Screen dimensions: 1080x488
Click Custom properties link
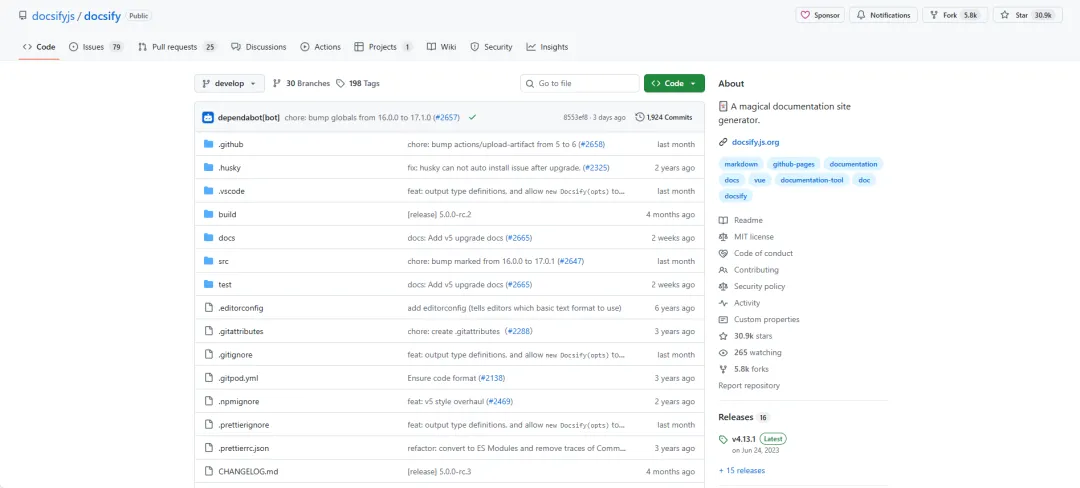tap(767, 319)
